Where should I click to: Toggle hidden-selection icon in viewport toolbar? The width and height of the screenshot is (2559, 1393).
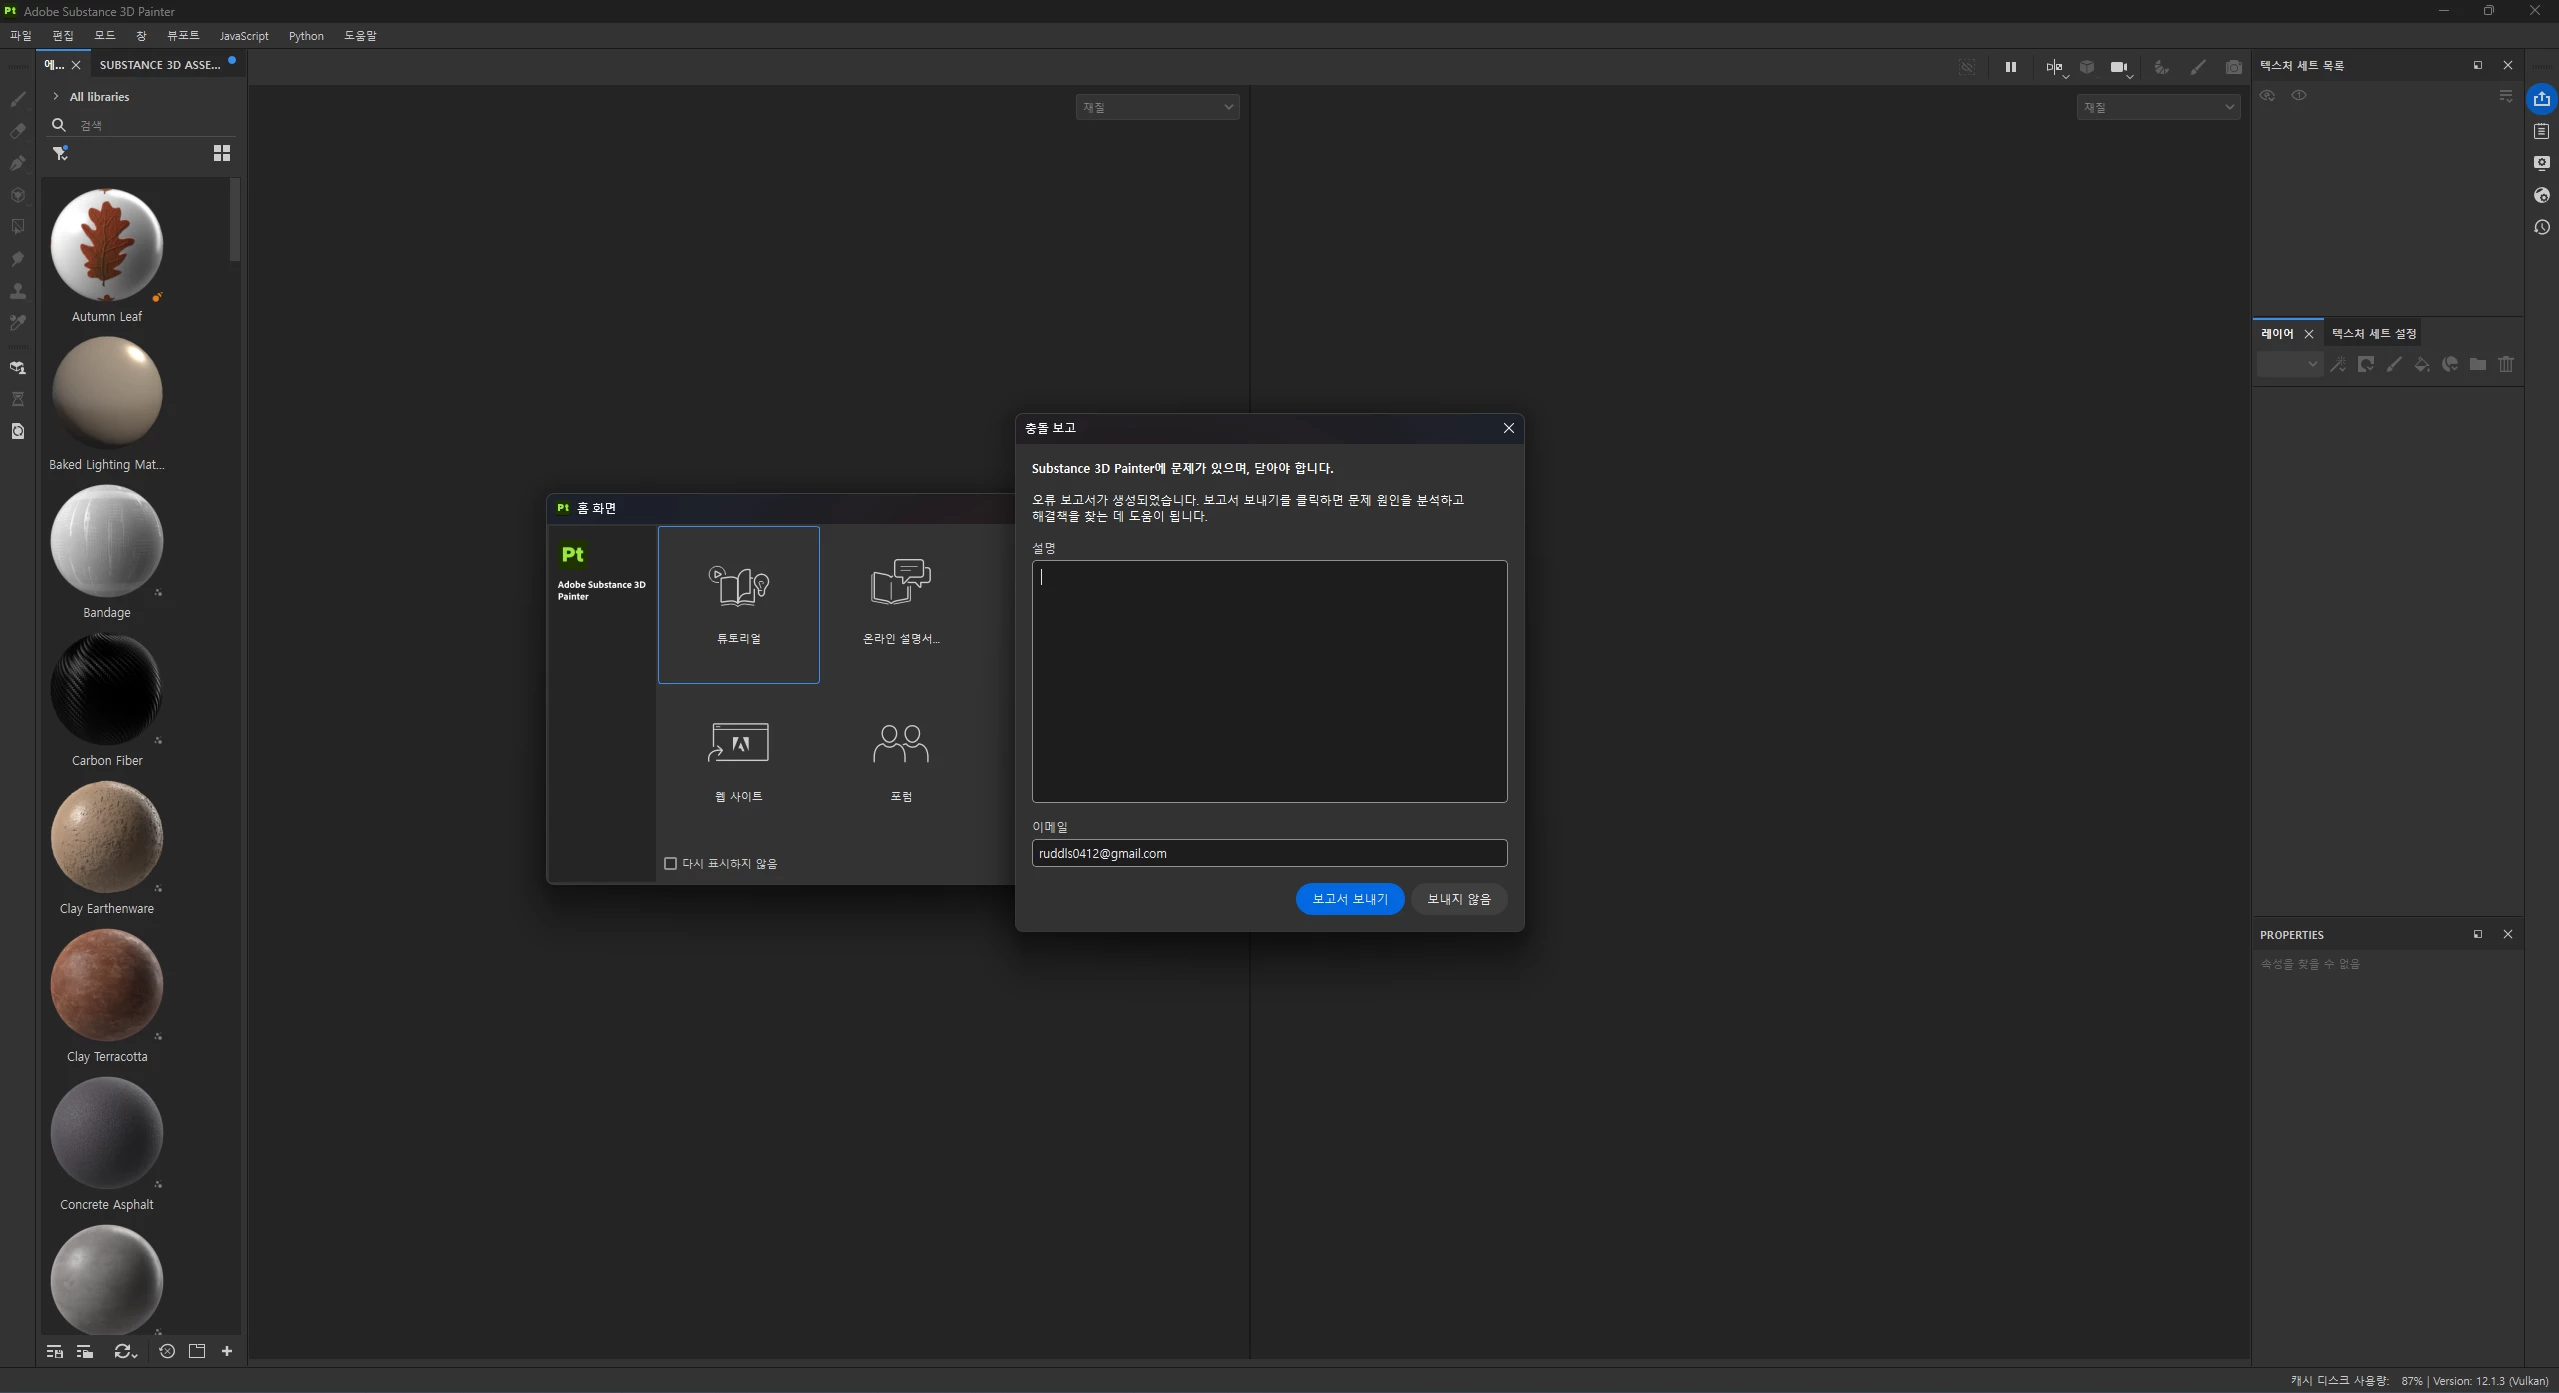pyautogui.click(x=1966, y=67)
